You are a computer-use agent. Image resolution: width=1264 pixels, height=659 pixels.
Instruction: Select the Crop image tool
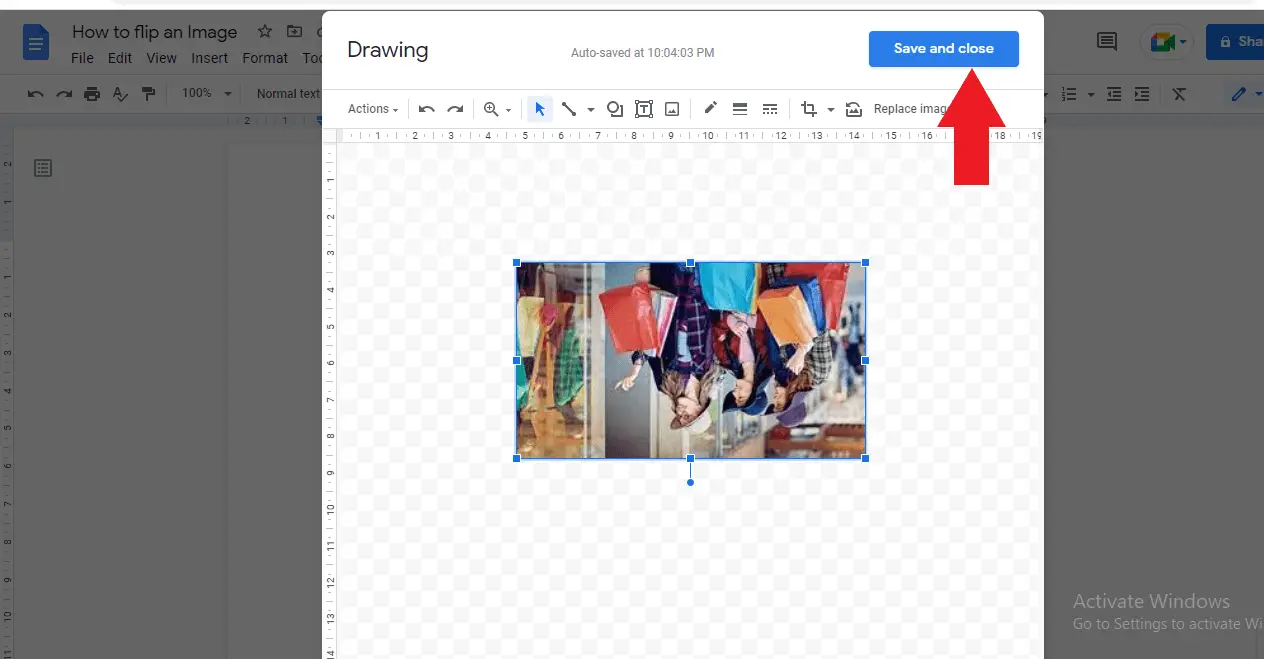click(808, 108)
